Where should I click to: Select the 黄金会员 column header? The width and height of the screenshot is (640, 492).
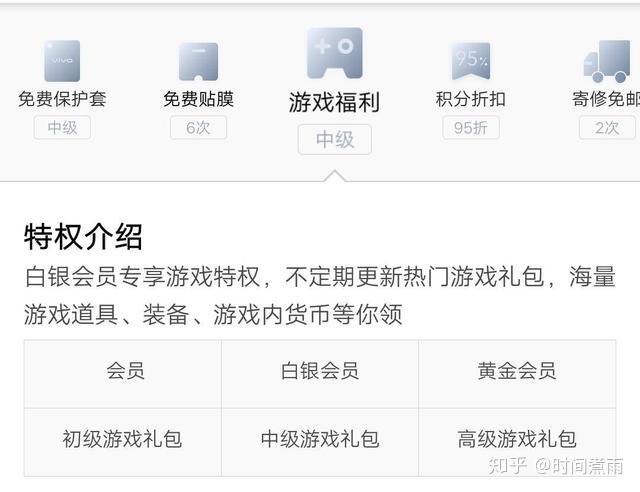point(516,371)
